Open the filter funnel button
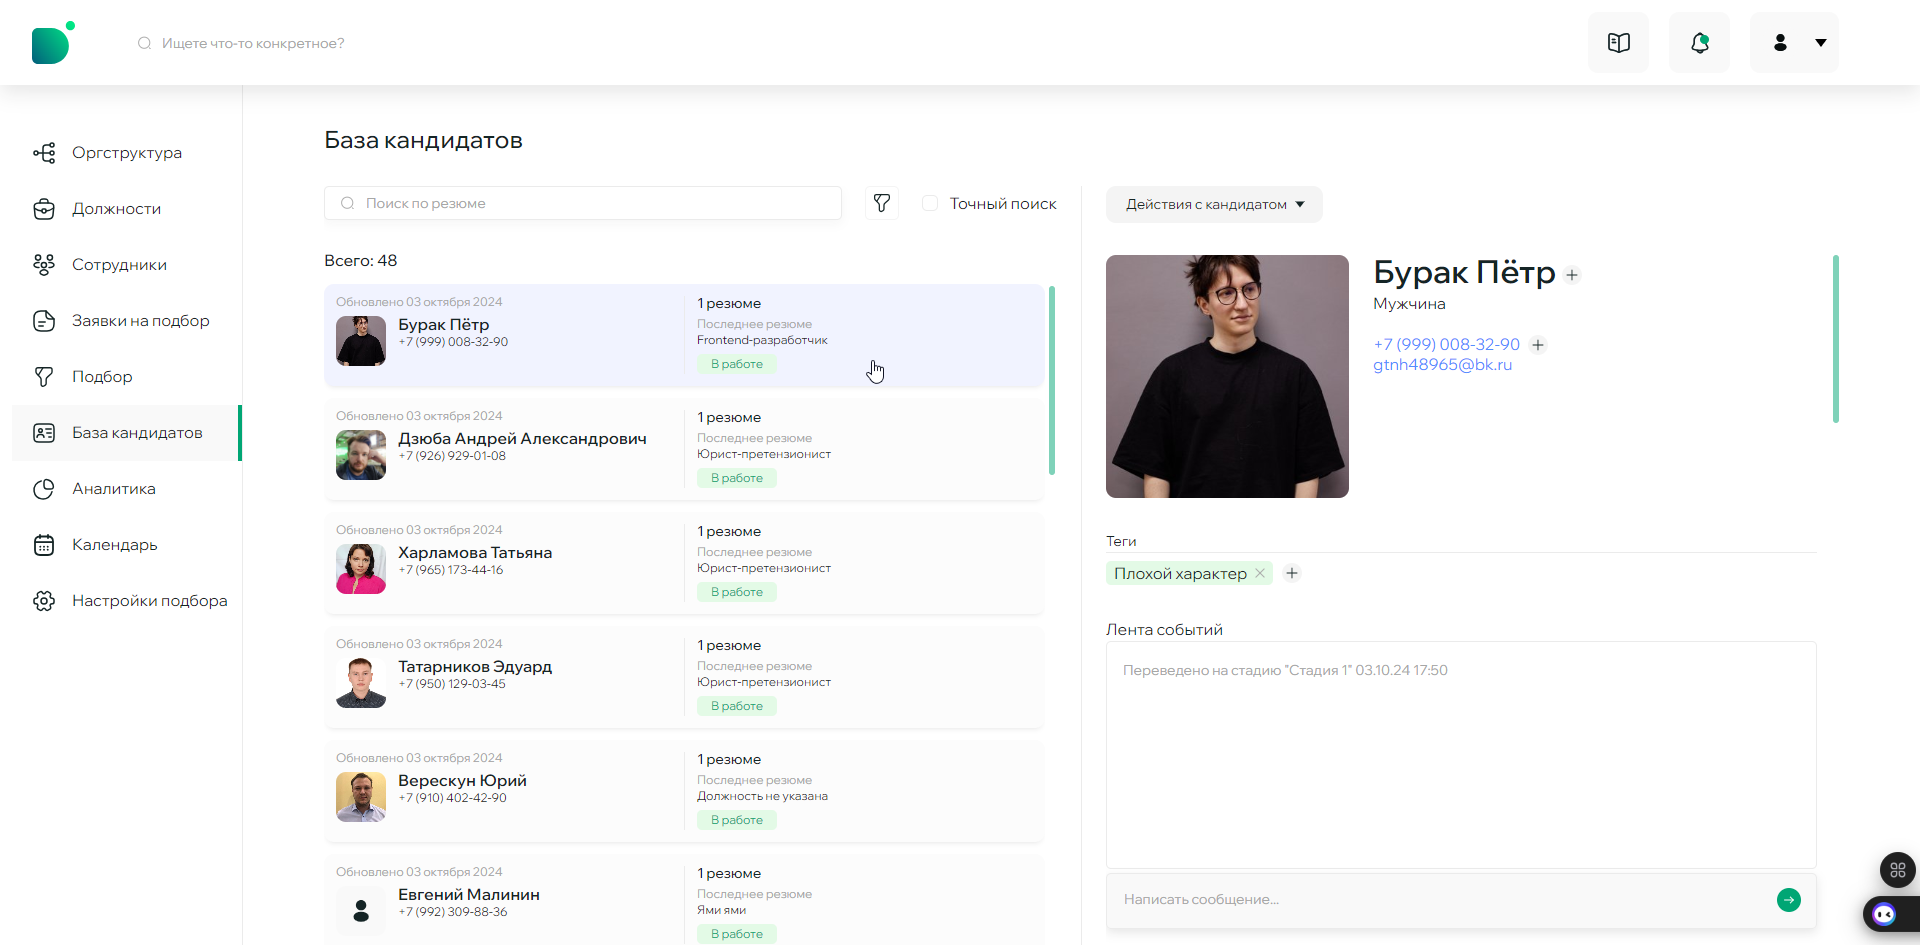Screen dimensions: 1920x945 [881, 203]
